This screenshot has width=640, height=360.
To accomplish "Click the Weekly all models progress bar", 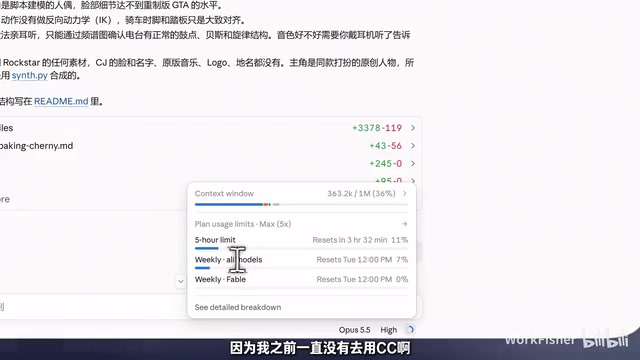I will point(301,268).
